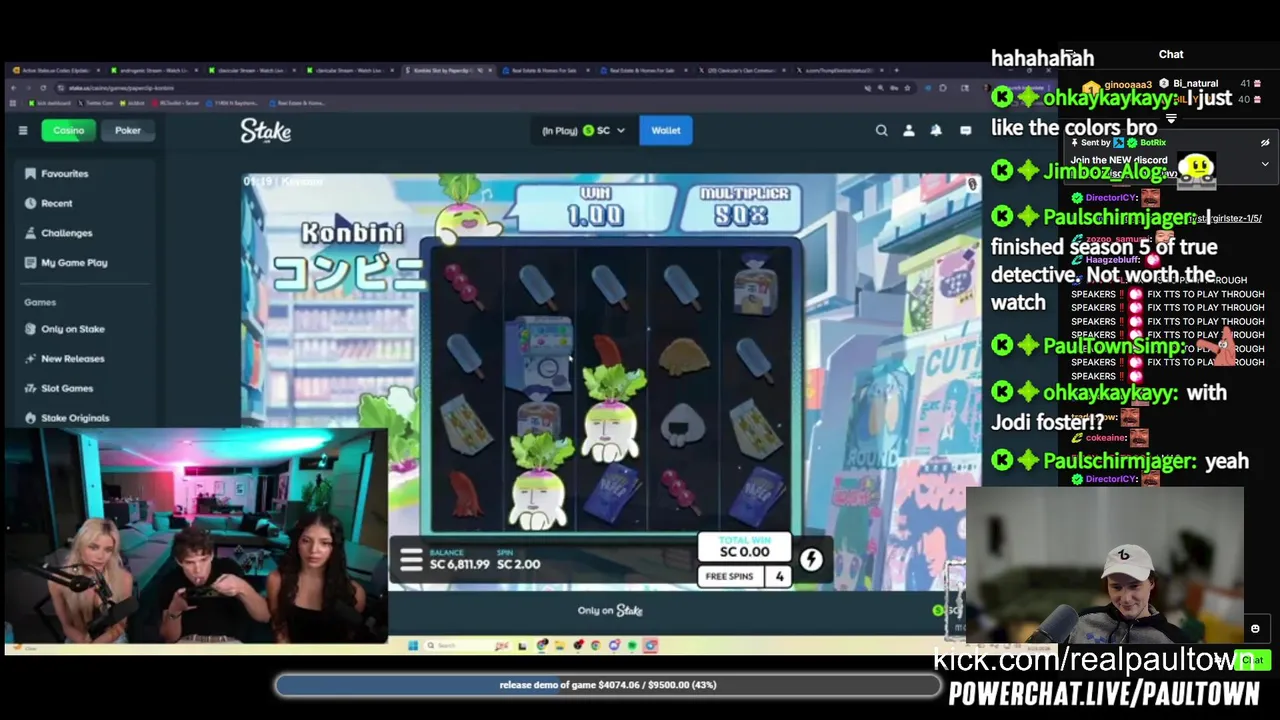The image size is (1280, 720).
Task: Click the Challenges icon
Action: coord(30,233)
